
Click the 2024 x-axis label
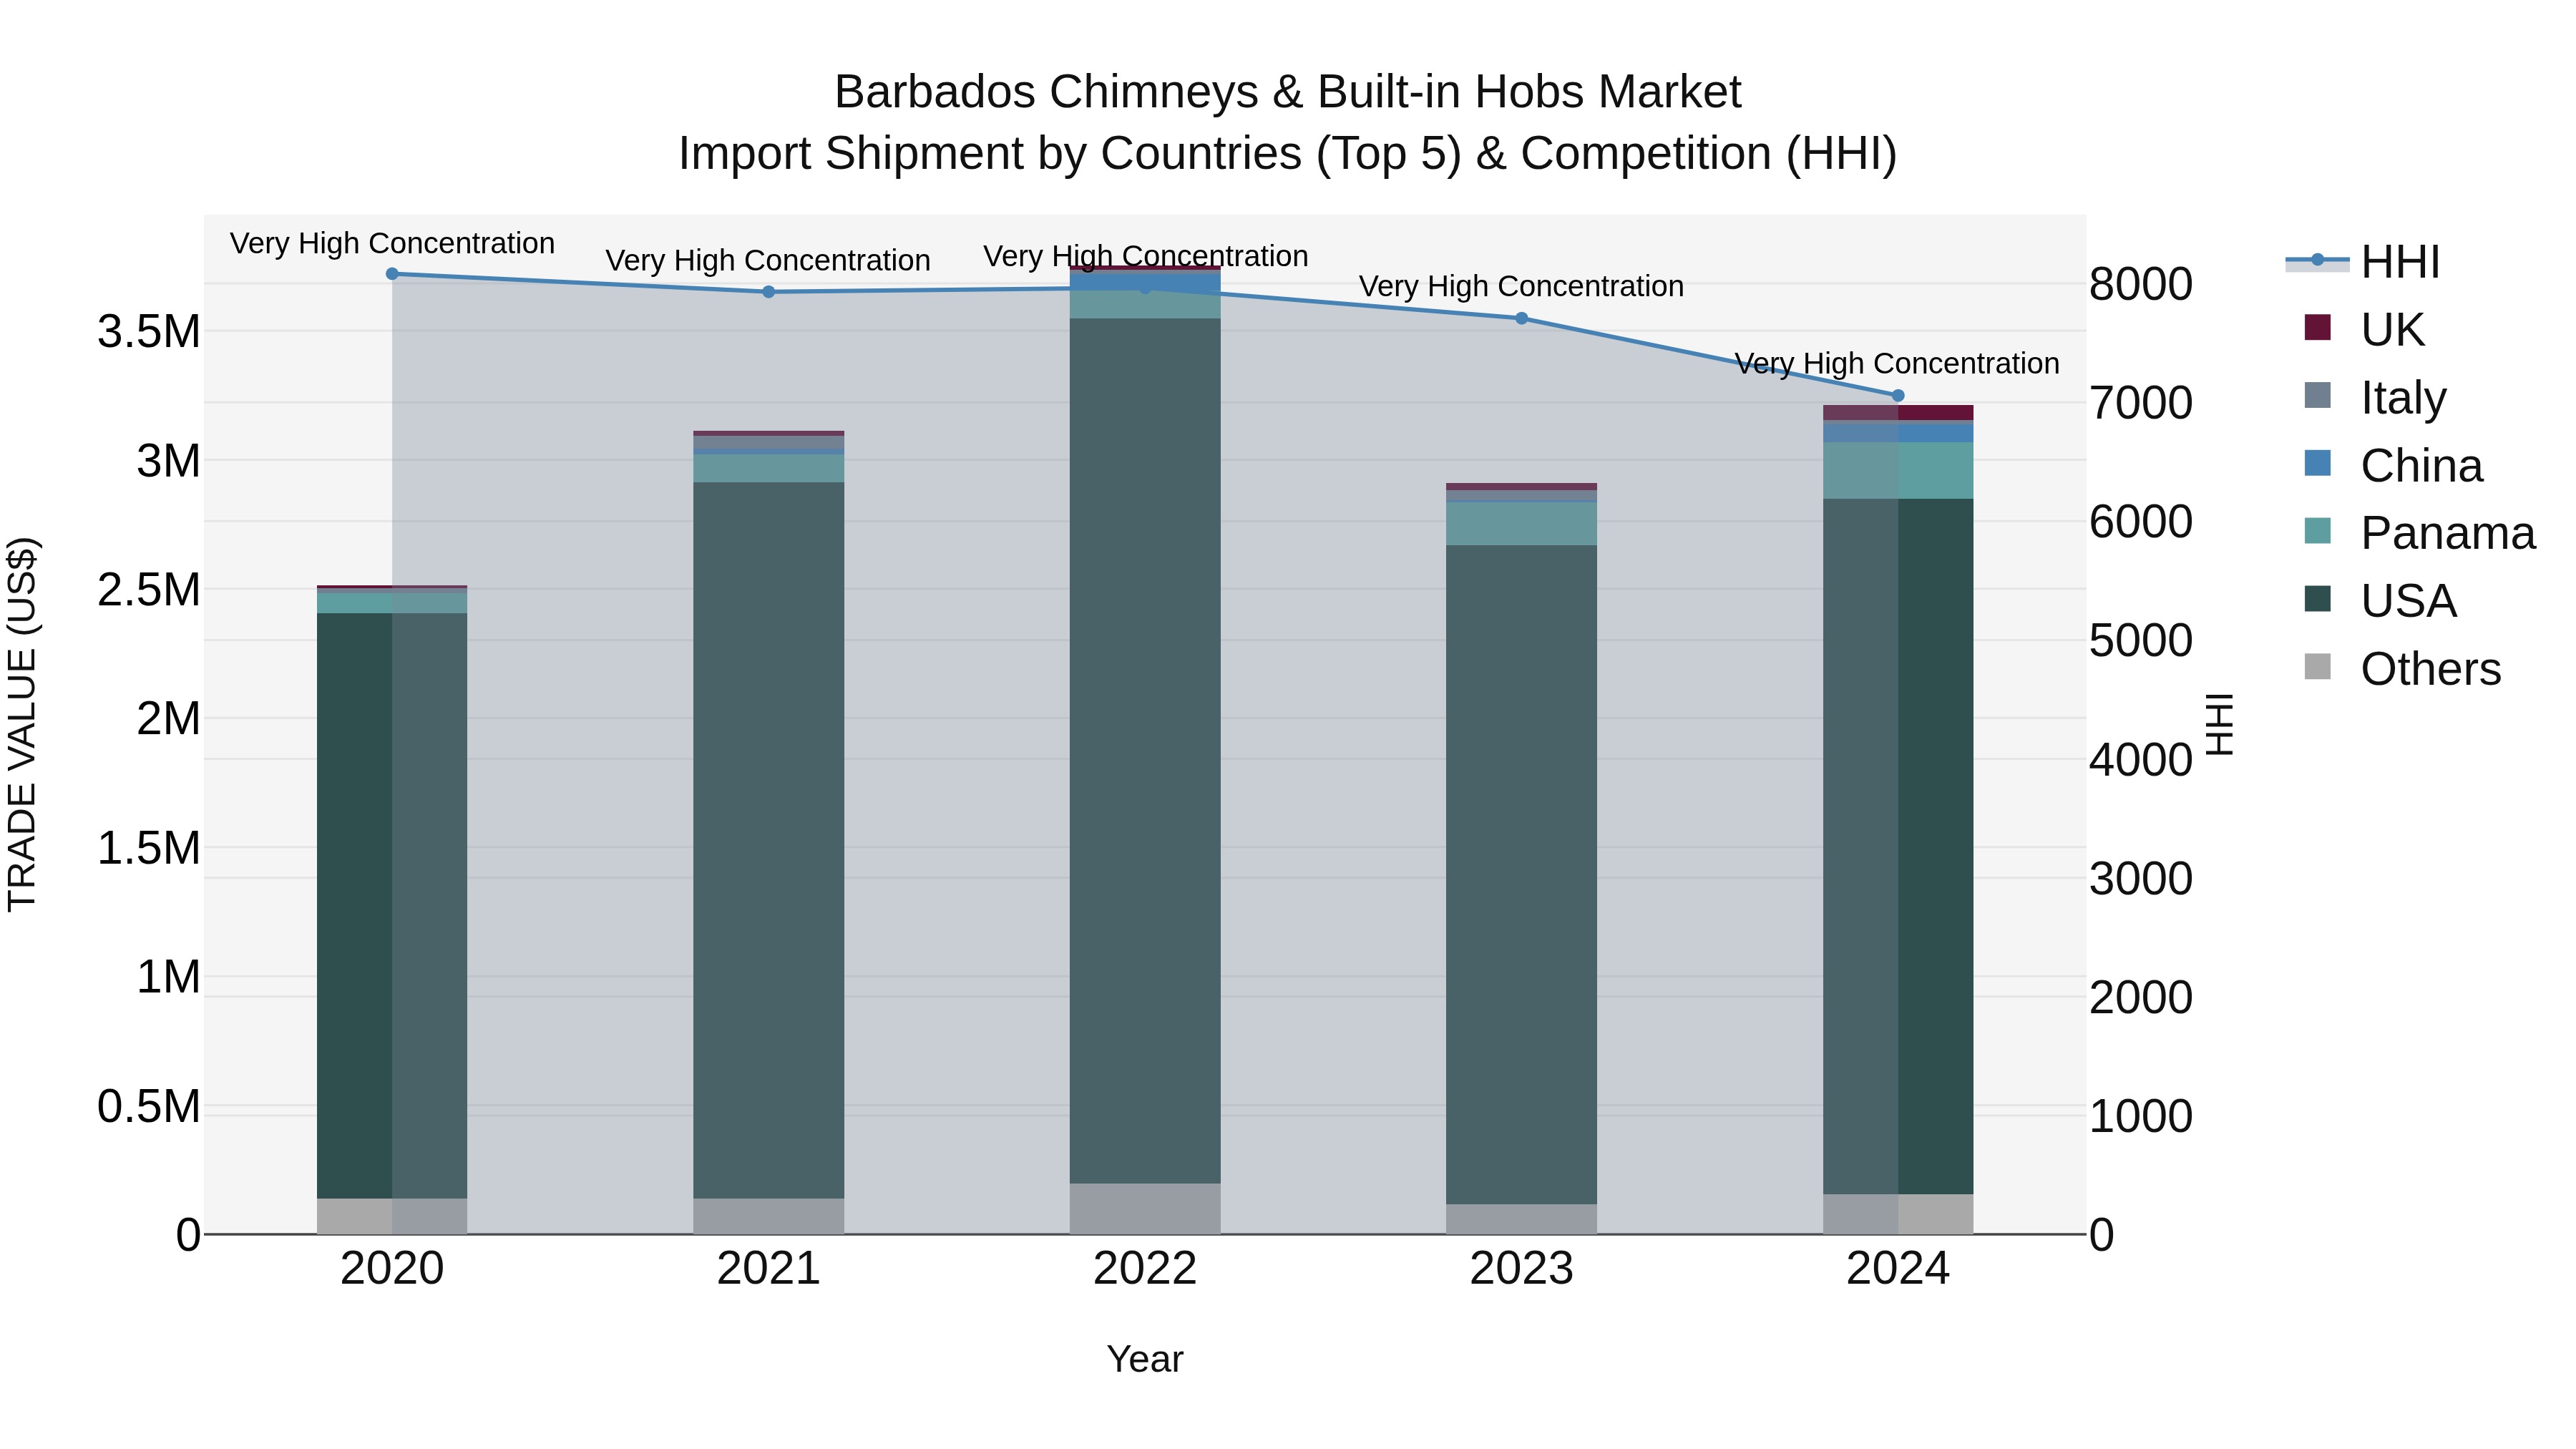[x=1898, y=1269]
